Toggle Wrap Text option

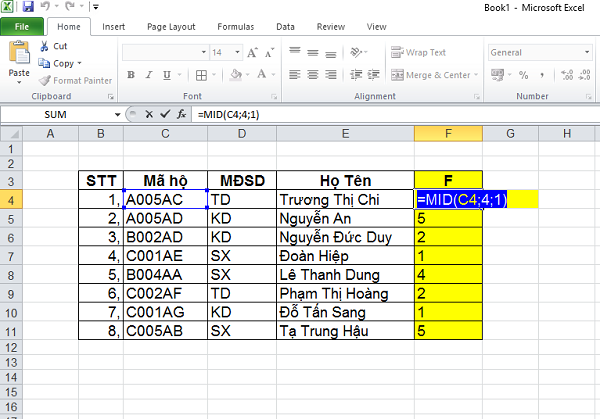(x=419, y=52)
